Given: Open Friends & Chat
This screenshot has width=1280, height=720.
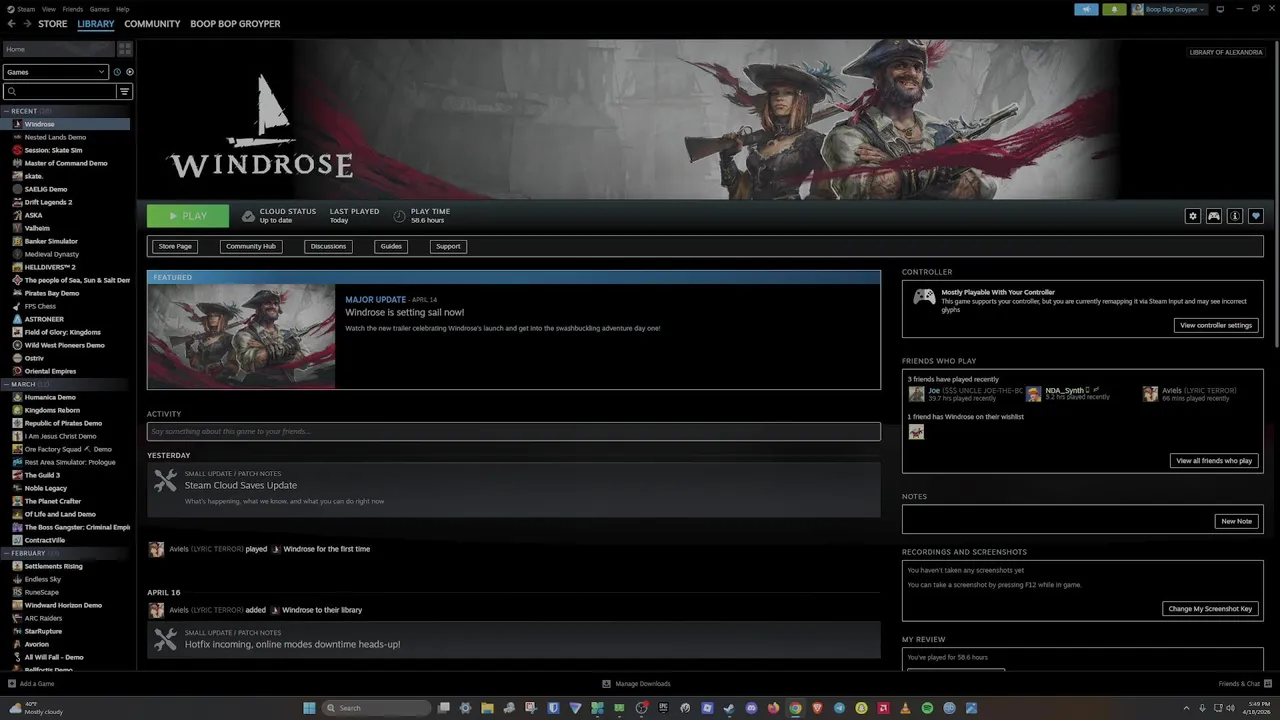Looking at the screenshot, I should (x=1244, y=684).
